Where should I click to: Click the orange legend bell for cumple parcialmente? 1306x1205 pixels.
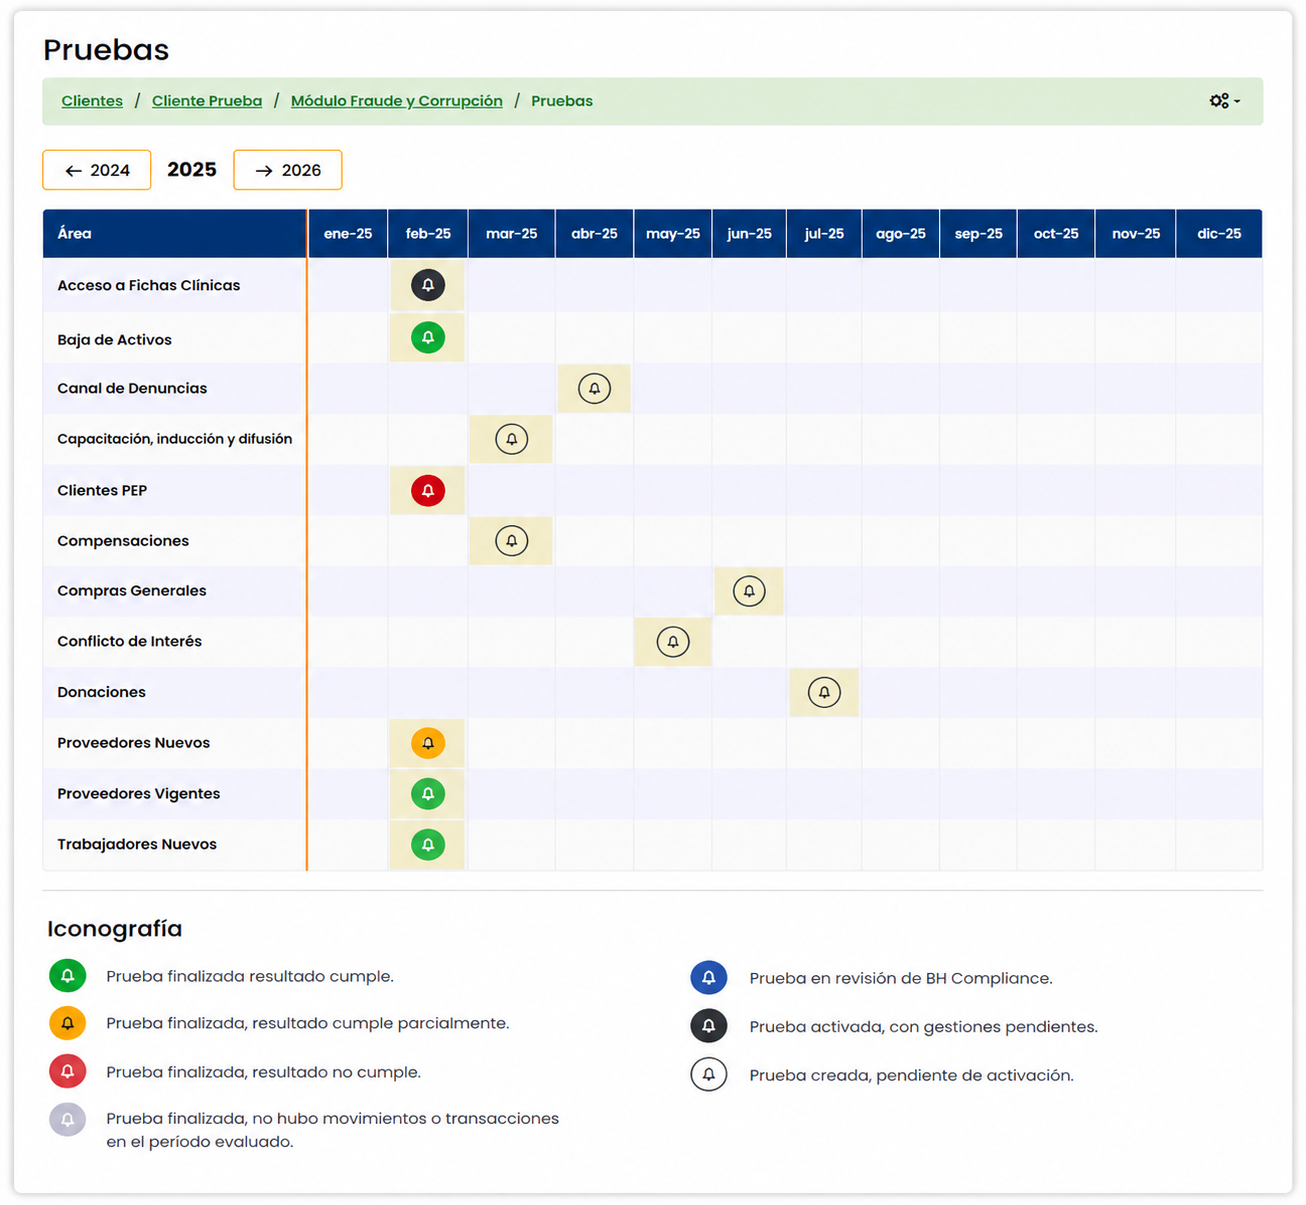click(x=68, y=1023)
